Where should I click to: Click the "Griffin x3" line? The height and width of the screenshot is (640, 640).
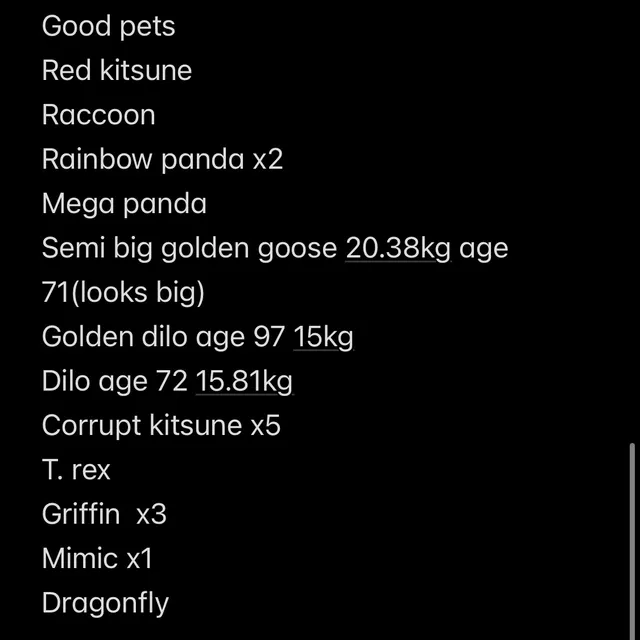pyautogui.click(x=104, y=514)
